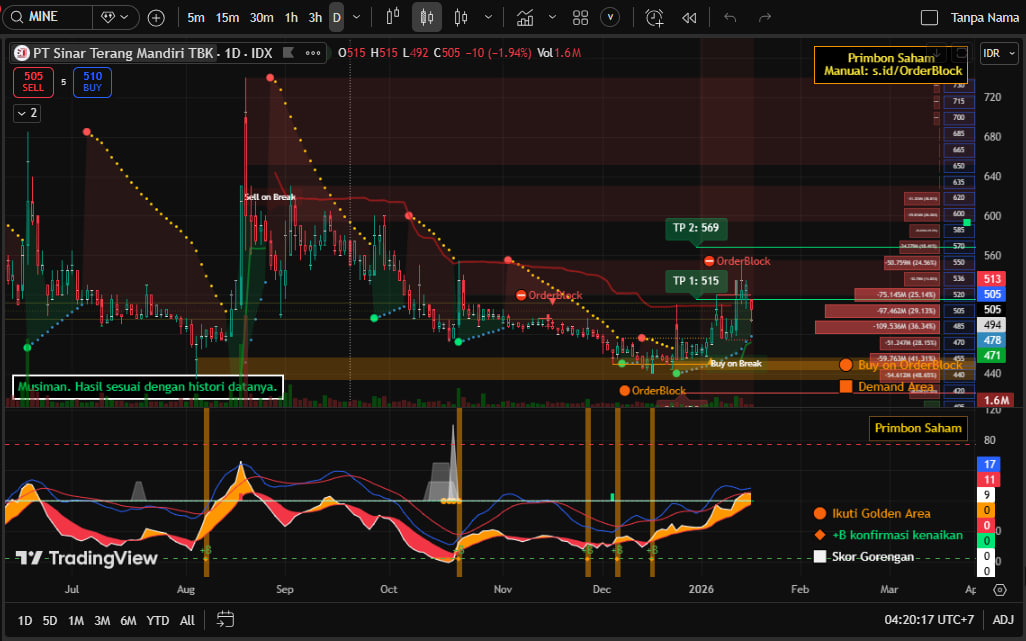Select the YTD date range tab

pyautogui.click(x=157, y=620)
